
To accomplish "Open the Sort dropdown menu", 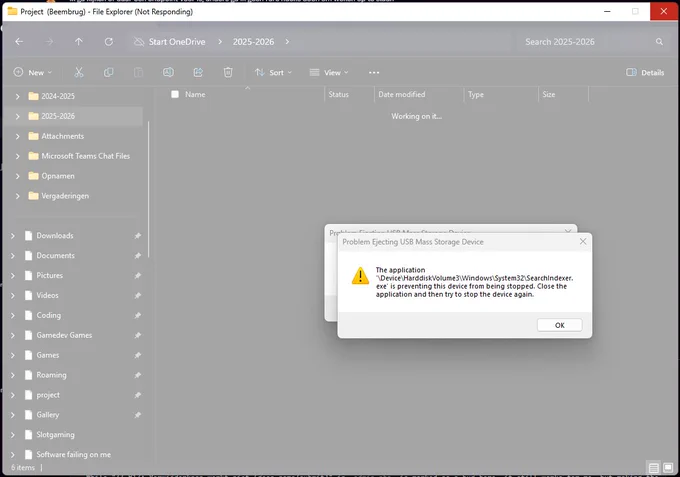I will (x=273, y=72).
